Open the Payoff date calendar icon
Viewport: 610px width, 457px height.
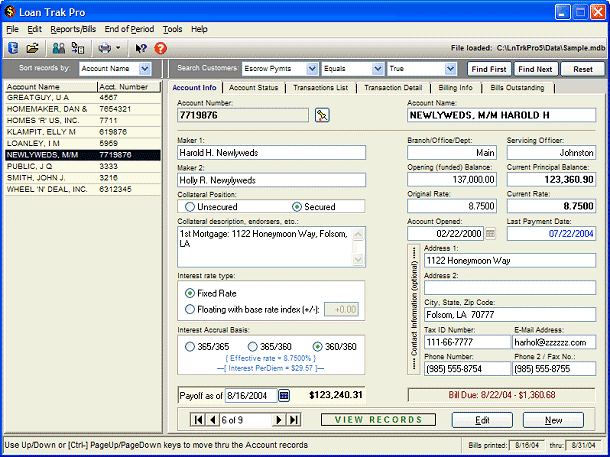[x=284, y=396]
